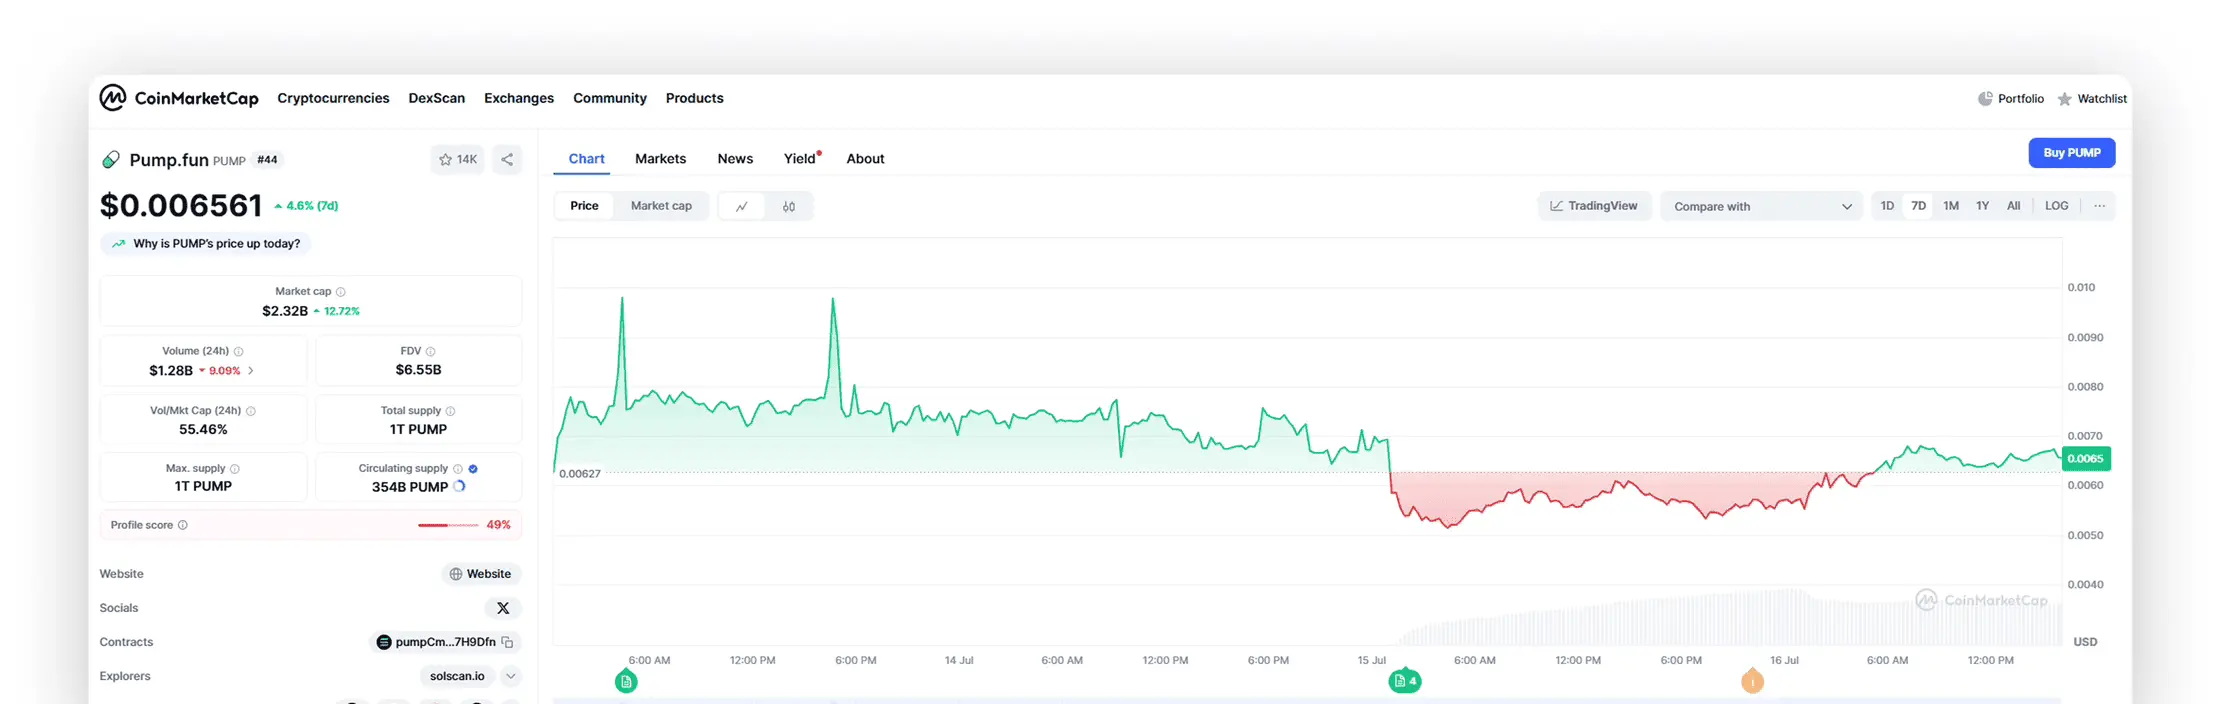This screenshot has height=704, width=2221.
Task: Switch to line chart view icon
Action: point(742,206)
